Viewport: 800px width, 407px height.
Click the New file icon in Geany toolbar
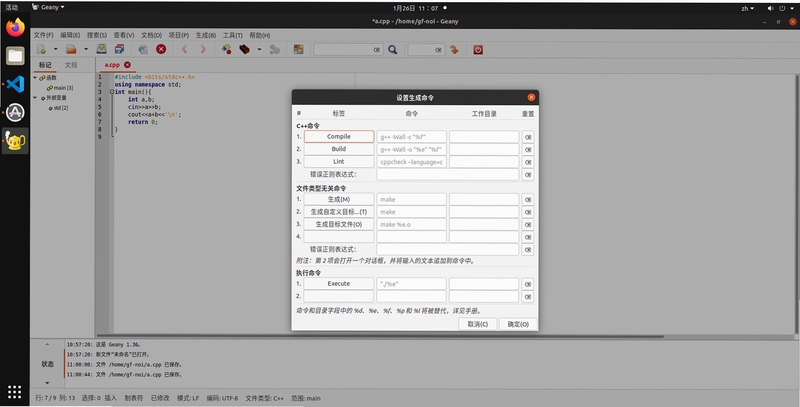[x=41, y=49]
